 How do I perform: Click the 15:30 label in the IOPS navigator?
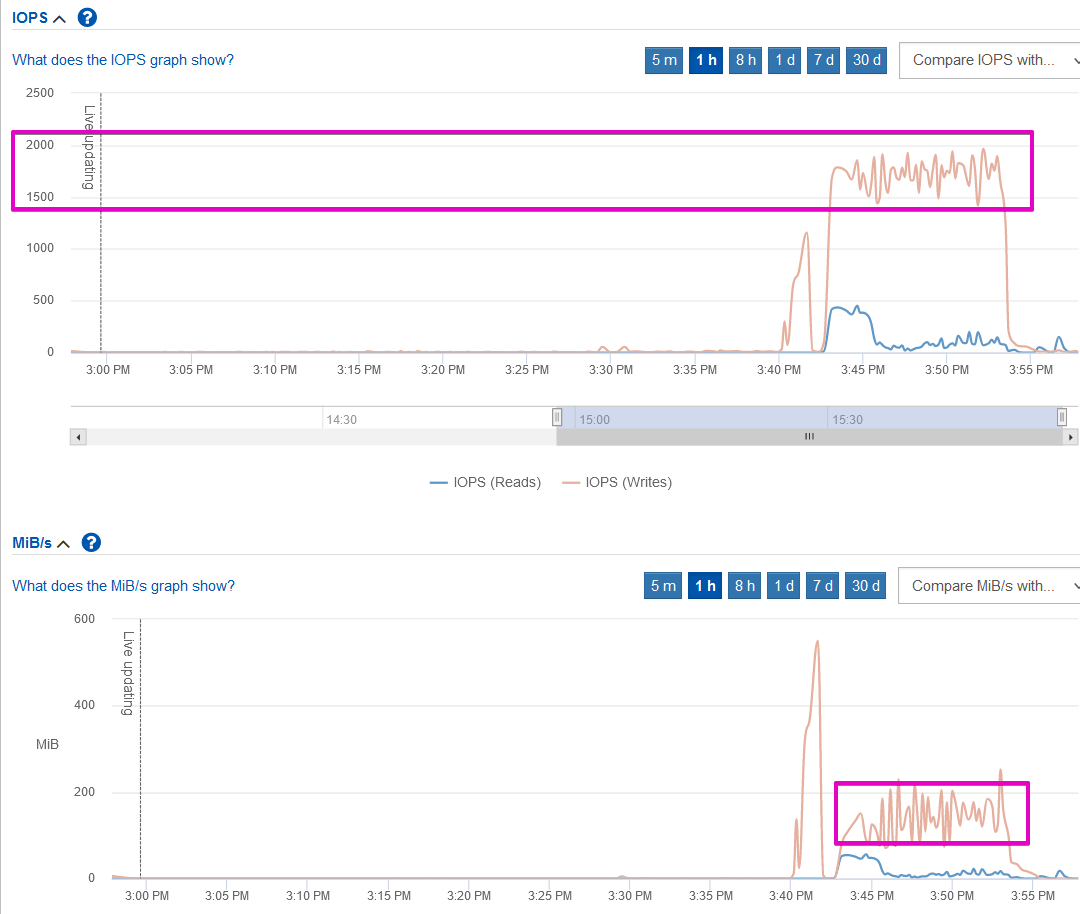847,419
